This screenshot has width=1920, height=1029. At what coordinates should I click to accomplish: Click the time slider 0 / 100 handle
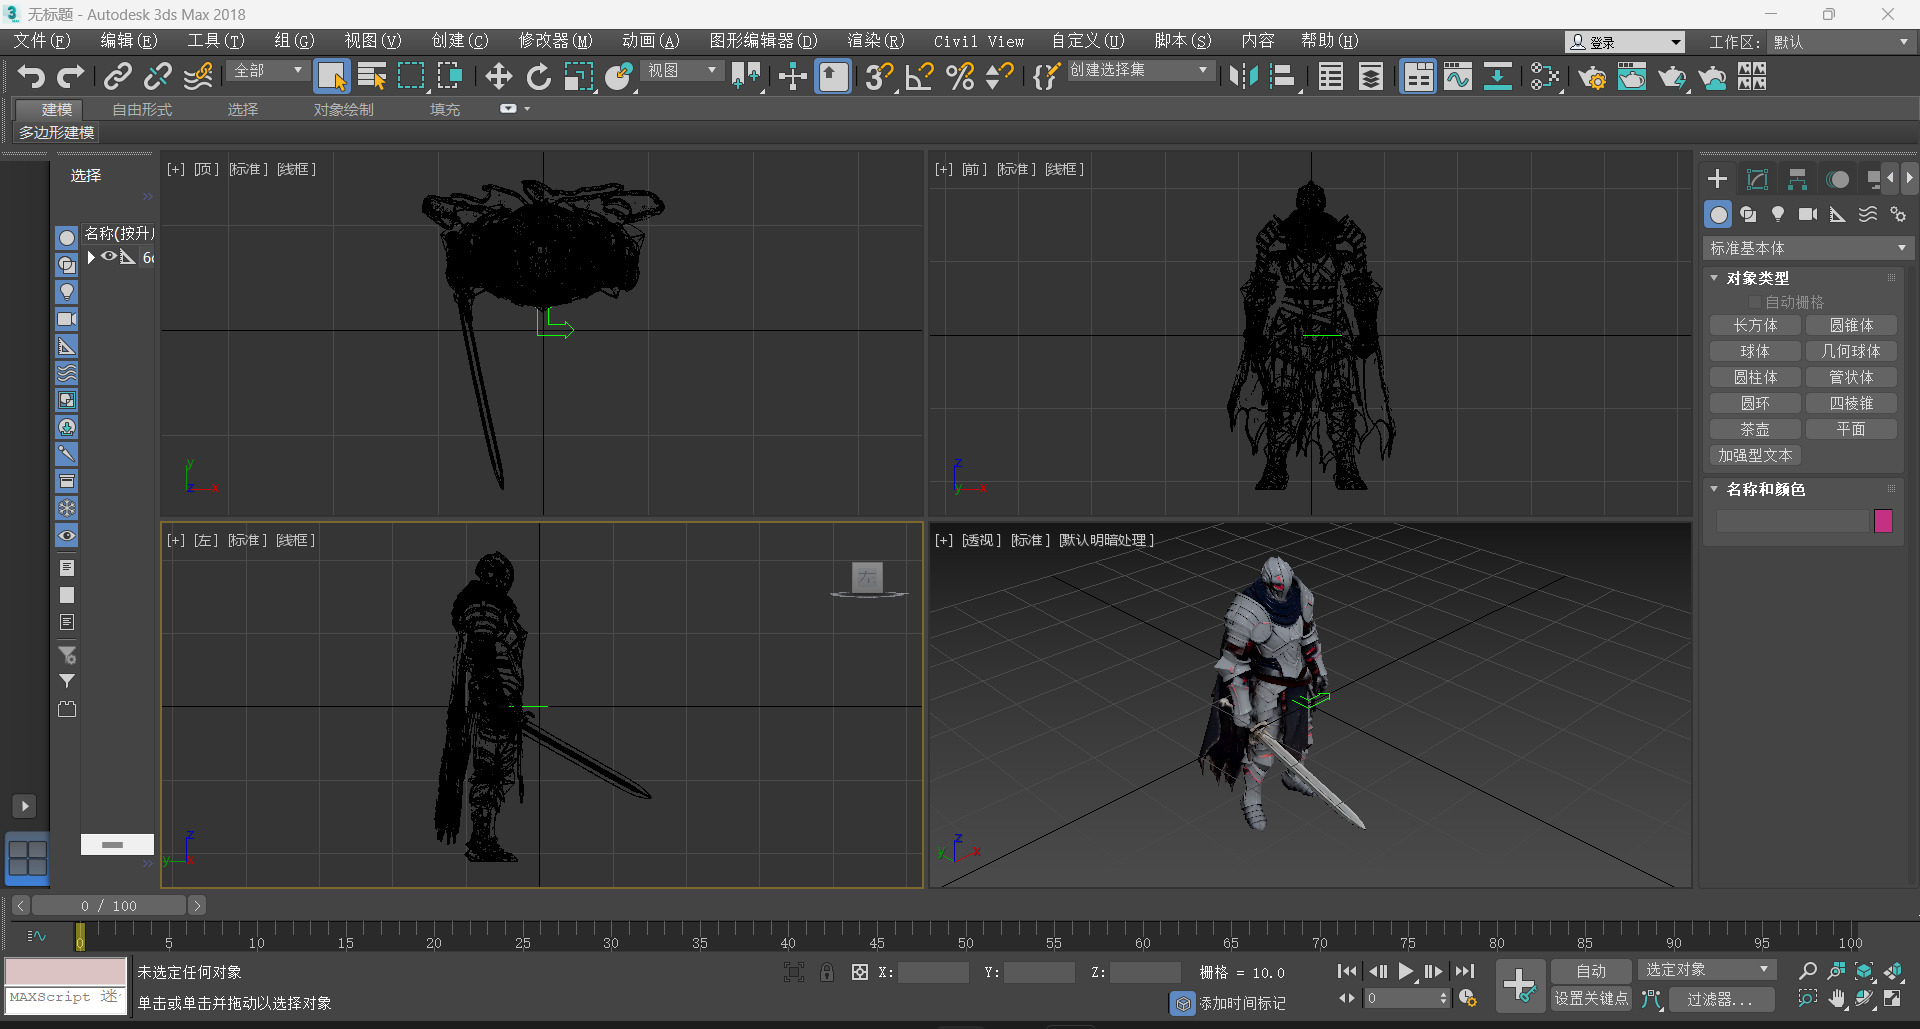(109, 905)
